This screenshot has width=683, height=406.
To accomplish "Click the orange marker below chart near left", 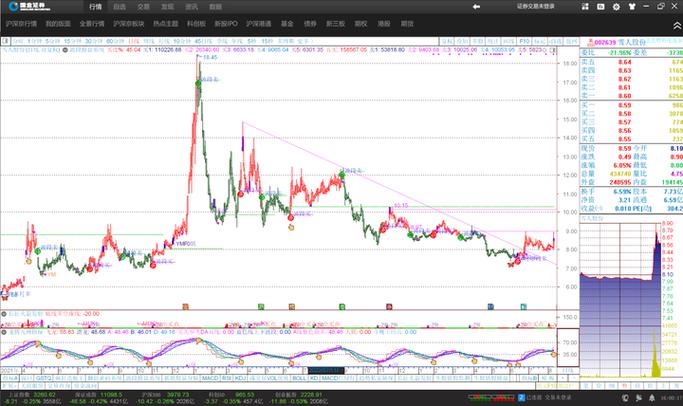I will point(186,307).
